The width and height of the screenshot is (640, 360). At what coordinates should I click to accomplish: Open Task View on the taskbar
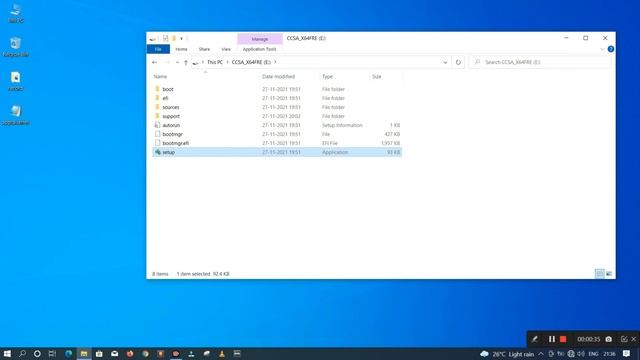(52, 353)
